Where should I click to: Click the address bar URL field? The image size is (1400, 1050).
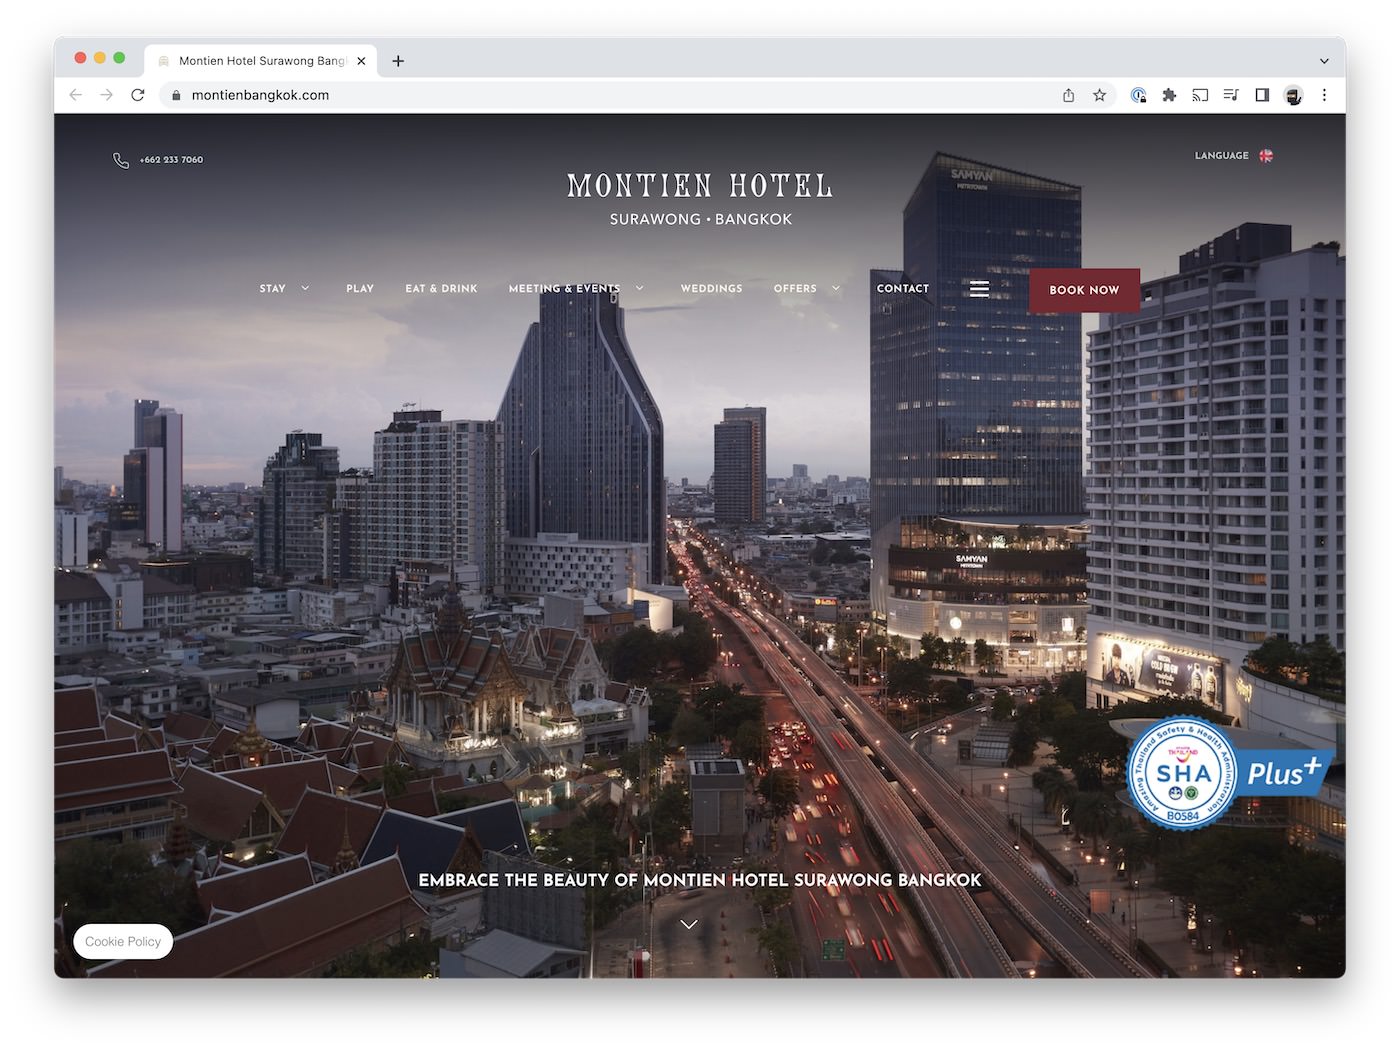[x=600, y=95]
